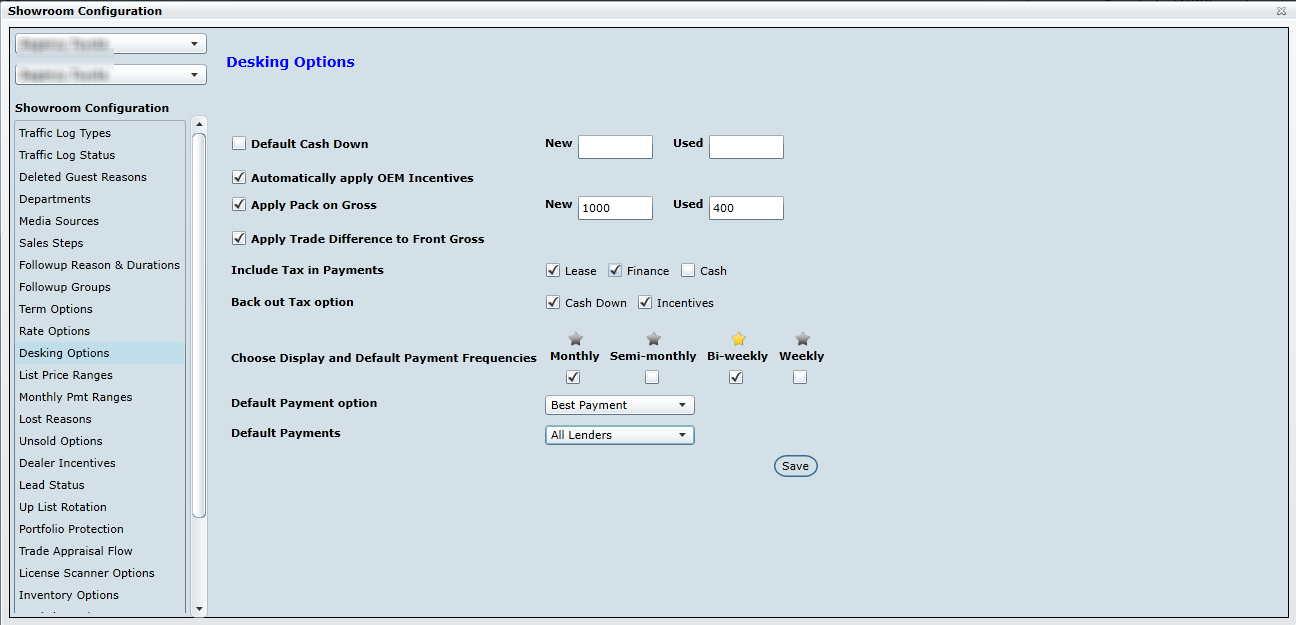Select Dealer Incentives from sidebar

(67, 463)
